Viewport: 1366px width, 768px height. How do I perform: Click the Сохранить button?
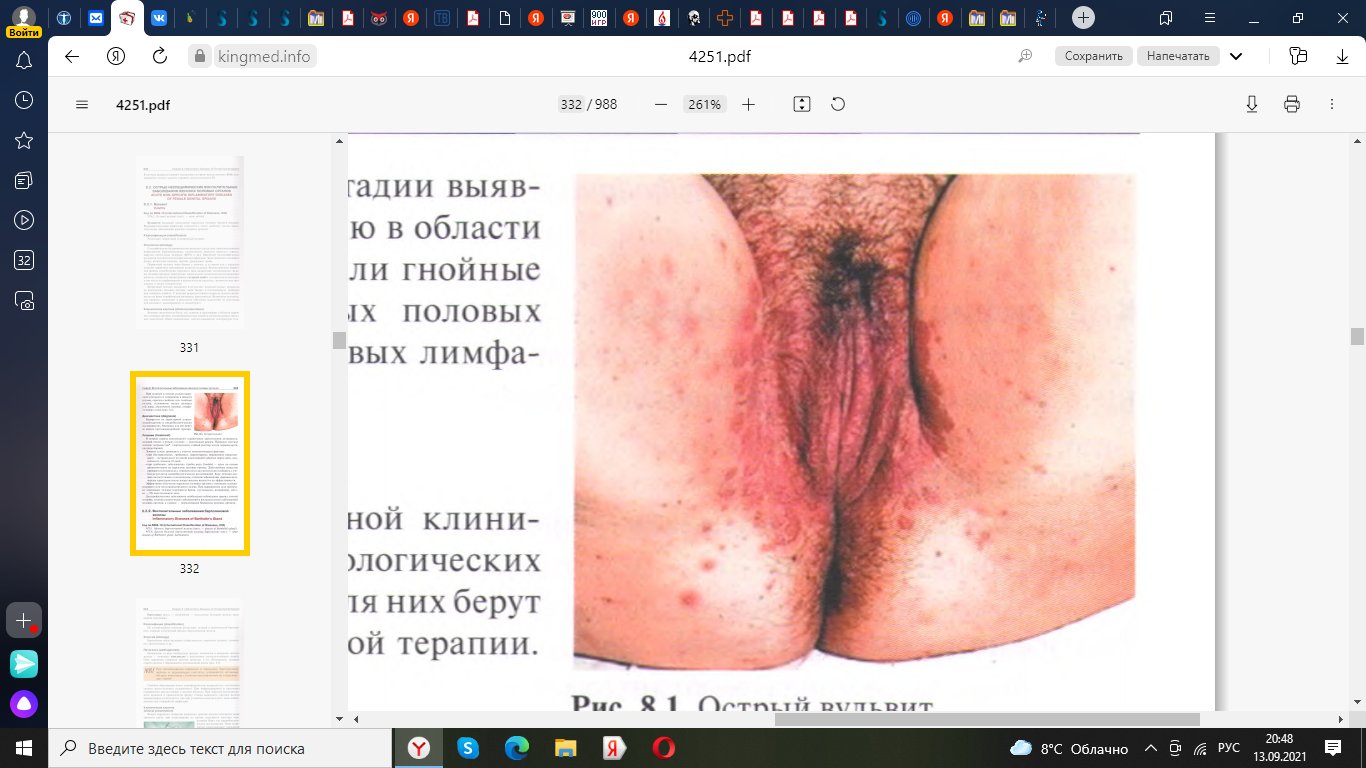coord(1093,56)
